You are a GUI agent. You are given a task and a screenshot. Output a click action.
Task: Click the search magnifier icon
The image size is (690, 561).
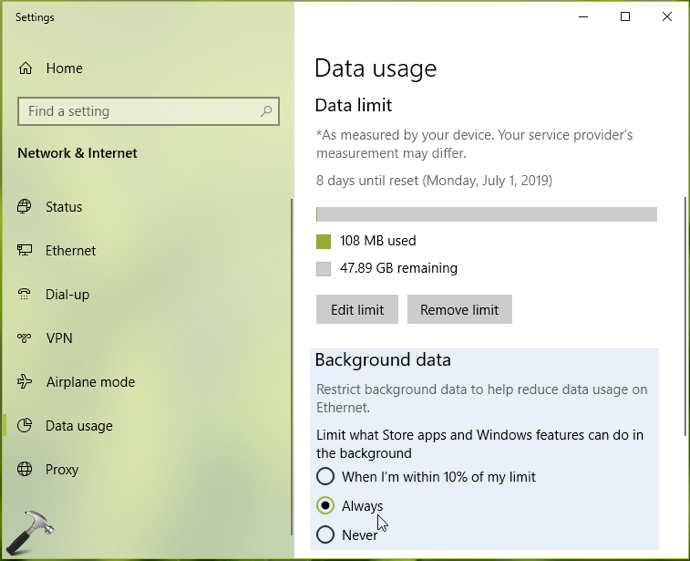(266, 111)
